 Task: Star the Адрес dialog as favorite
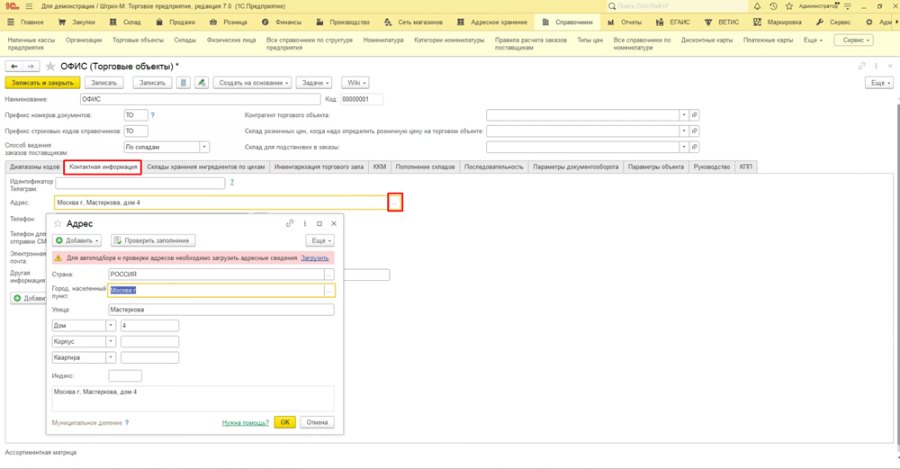pos(57,224)
